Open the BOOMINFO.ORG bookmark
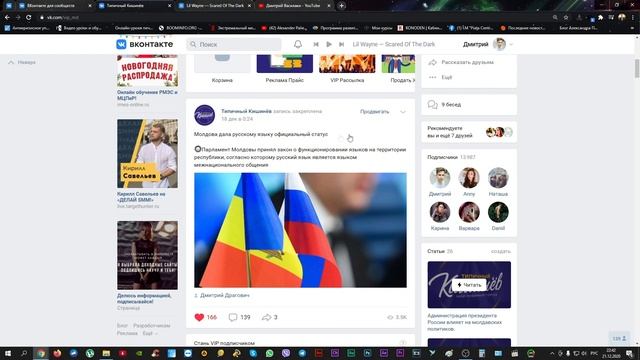This screenshot has width=640, height=360. [180, 28]
